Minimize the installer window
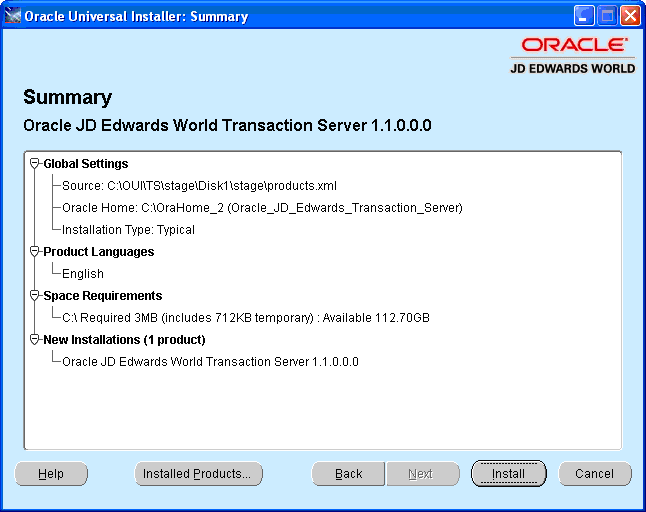The height and width of the screenshot is (512, 646). (x=584, y=16)
